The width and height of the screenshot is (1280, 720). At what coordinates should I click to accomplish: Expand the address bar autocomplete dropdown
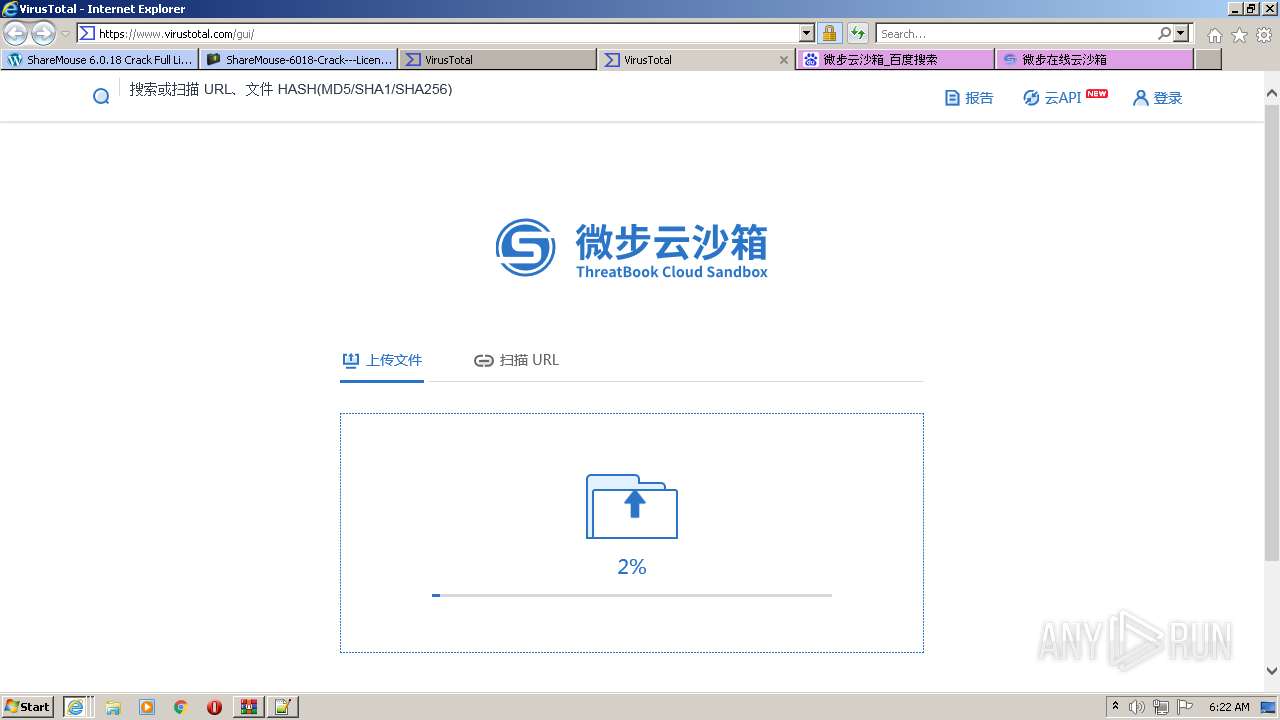point(807,33)
